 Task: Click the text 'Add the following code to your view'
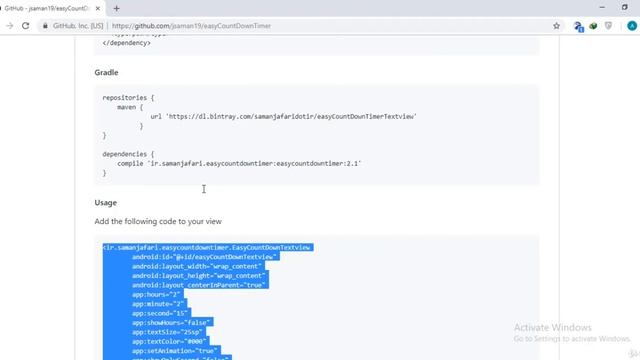point(158,221)
